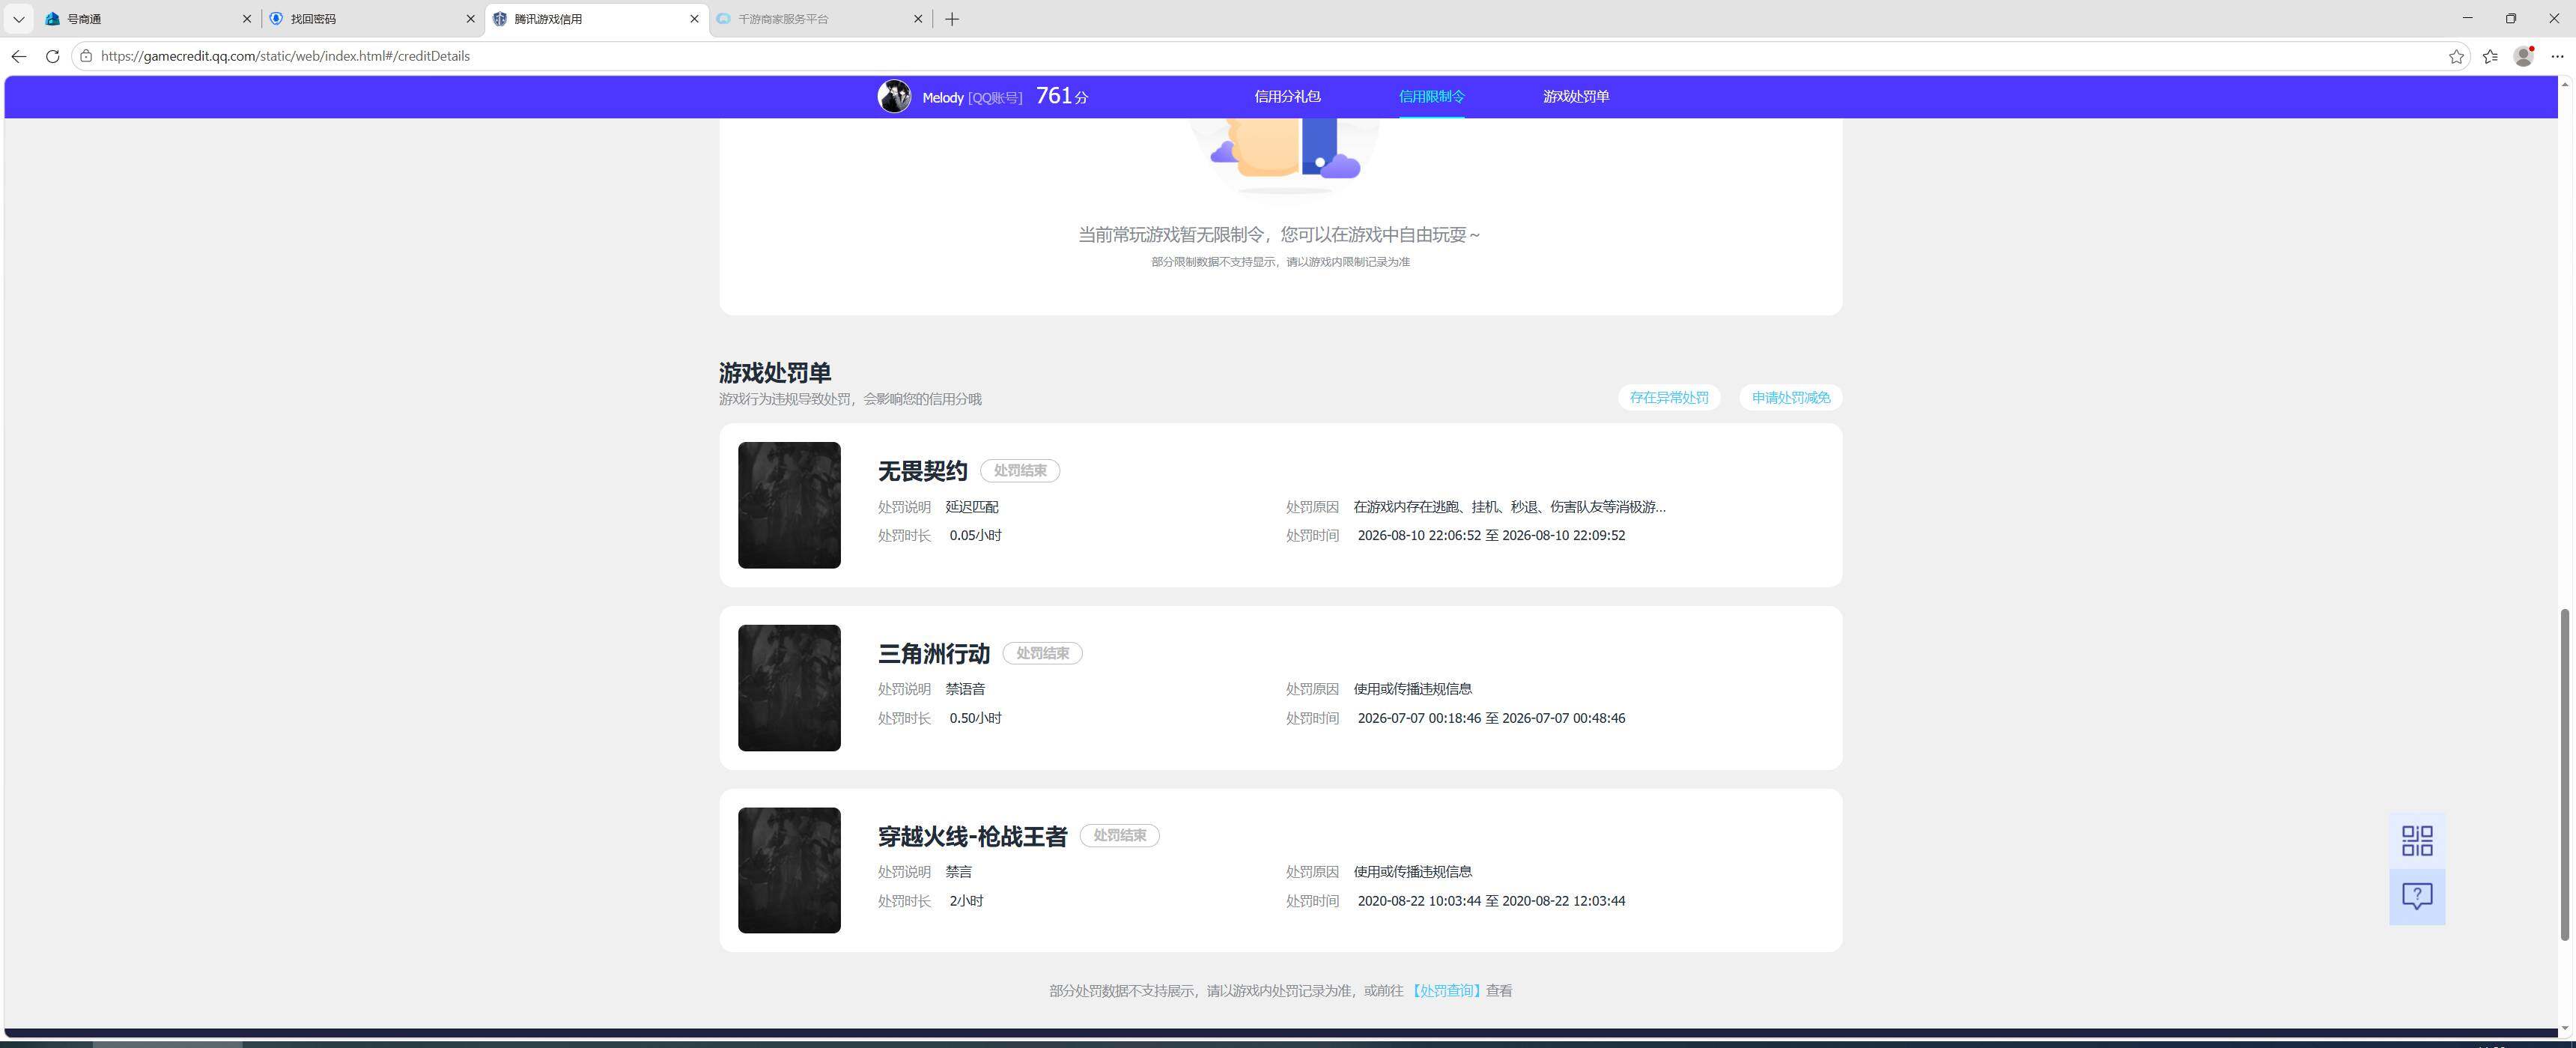Show the QR code widget
2576x1048 pixels.
tap(2417, 840)
